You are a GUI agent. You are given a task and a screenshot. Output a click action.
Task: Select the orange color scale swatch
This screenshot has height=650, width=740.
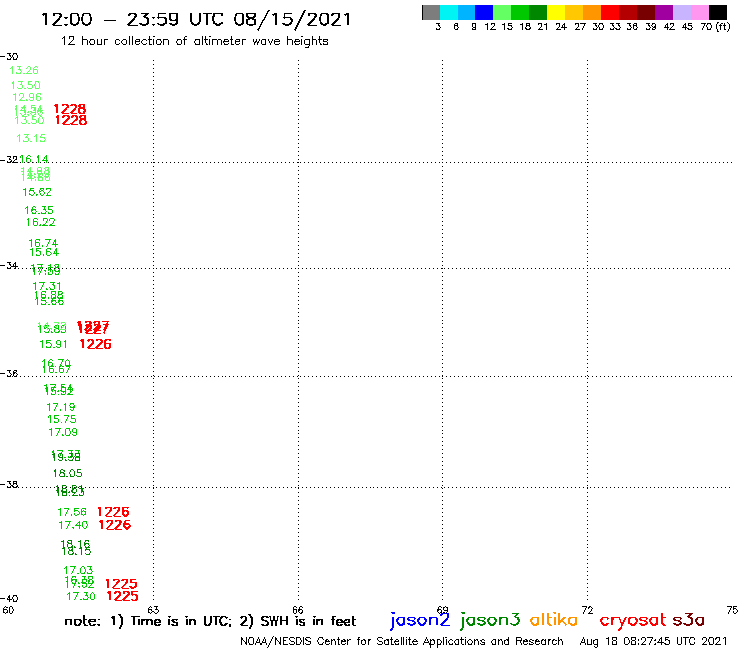[592, 12]
